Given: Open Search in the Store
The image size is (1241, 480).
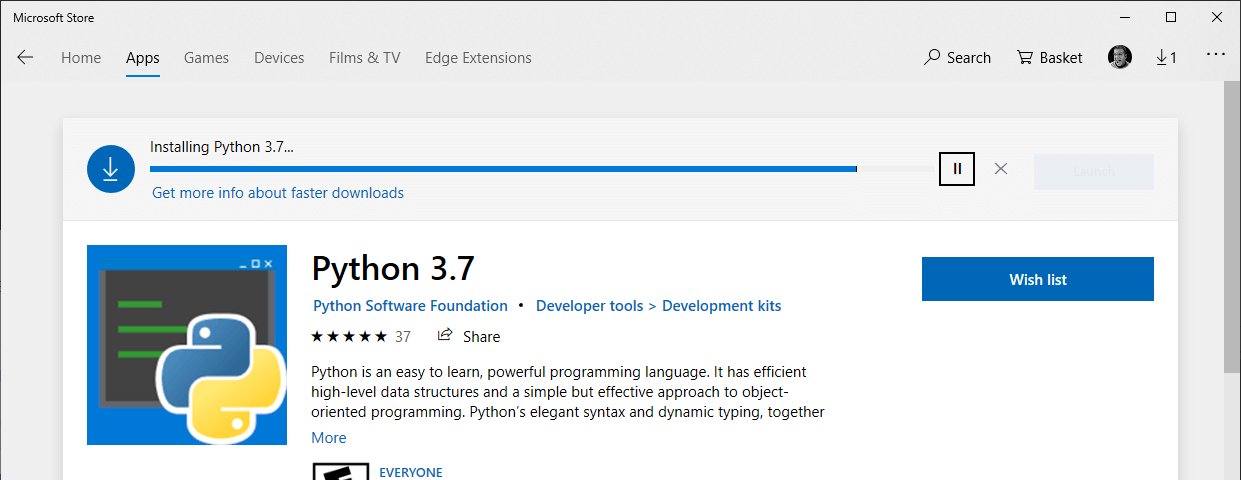Looking at the screenshot, I should point(957,58).
